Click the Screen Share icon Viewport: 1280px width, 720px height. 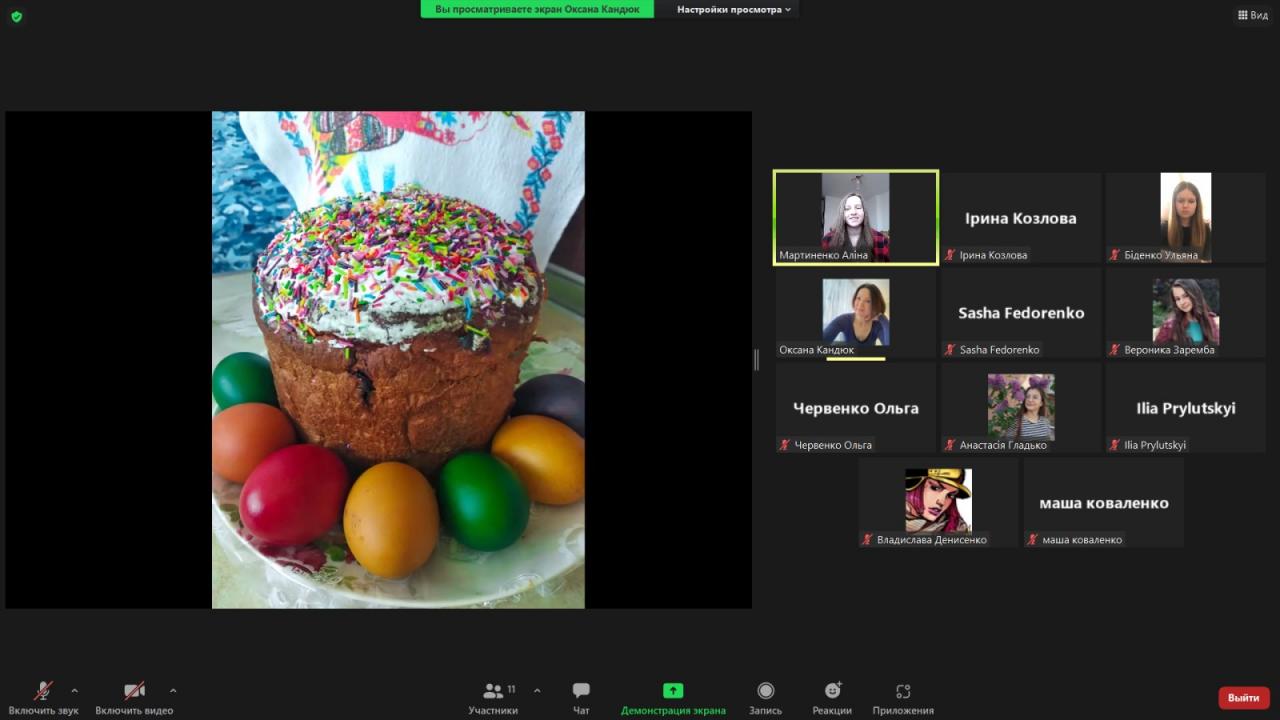point(673,691)
